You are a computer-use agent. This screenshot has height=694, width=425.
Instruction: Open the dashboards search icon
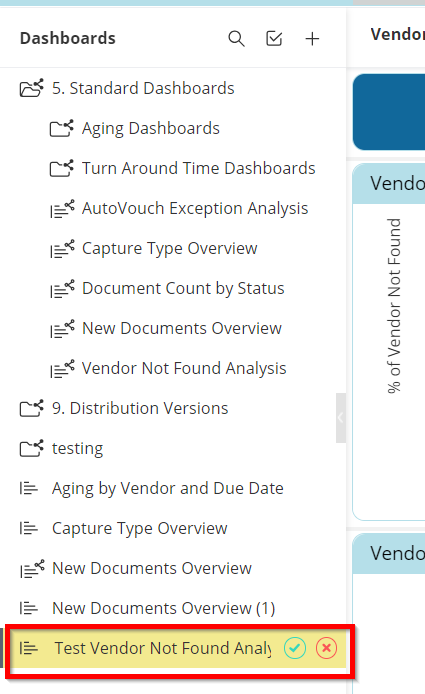pos(236,39)
